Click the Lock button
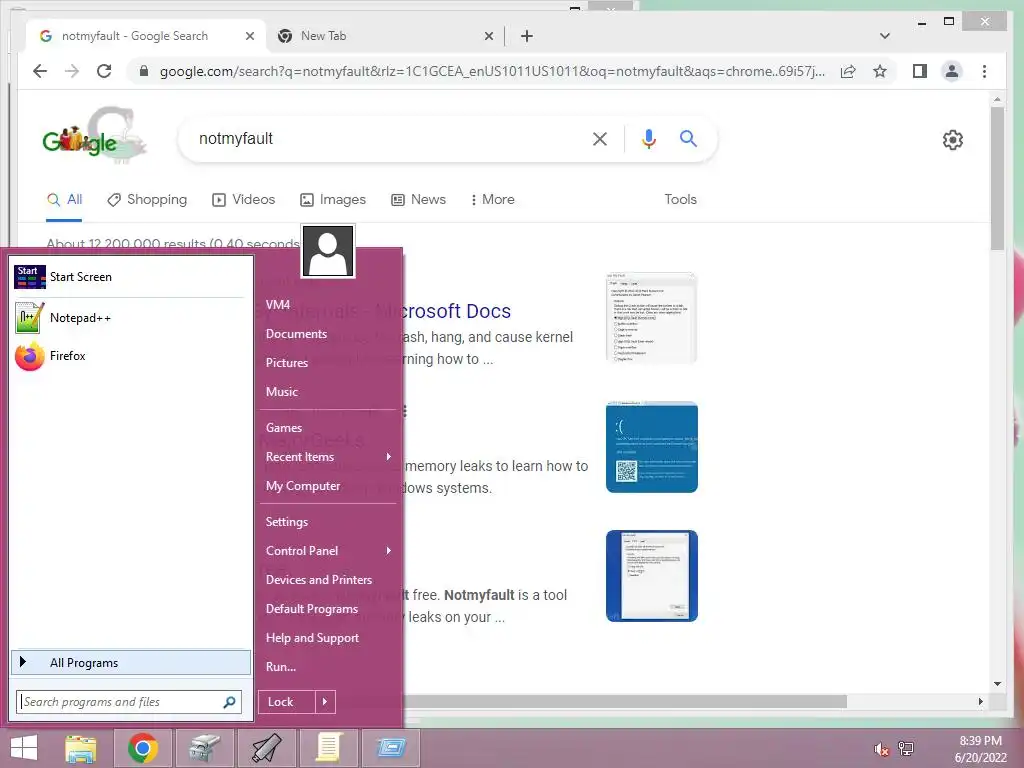The height and width of the screenshot is (768, 1024). coord(287,702)
